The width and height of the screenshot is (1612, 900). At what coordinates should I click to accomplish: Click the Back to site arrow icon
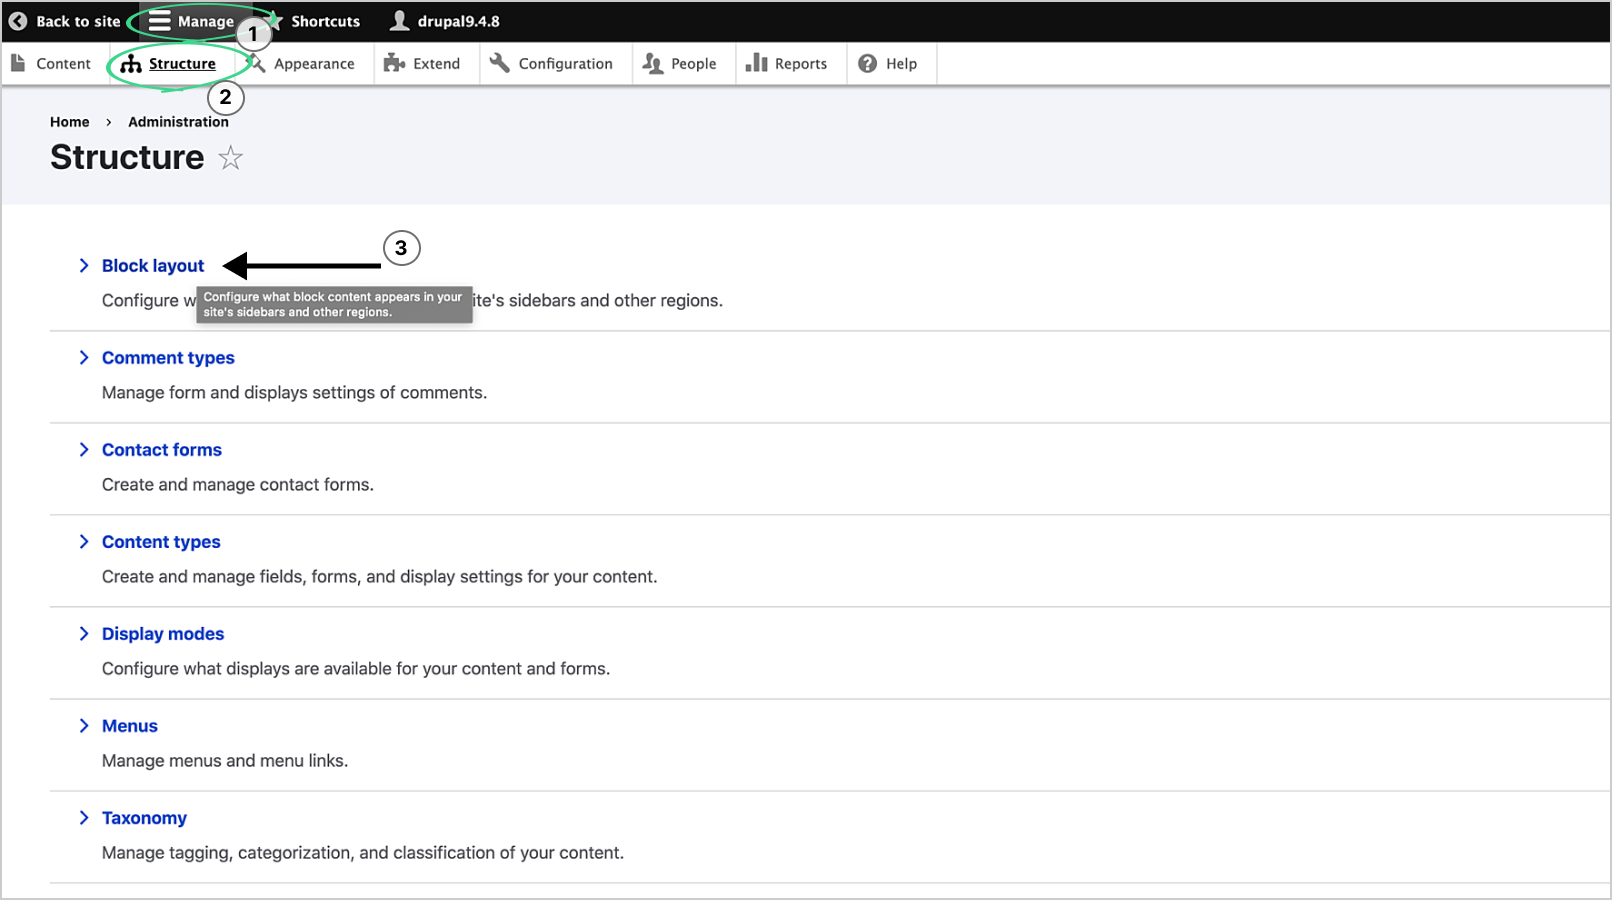click(x=18, y=21)
